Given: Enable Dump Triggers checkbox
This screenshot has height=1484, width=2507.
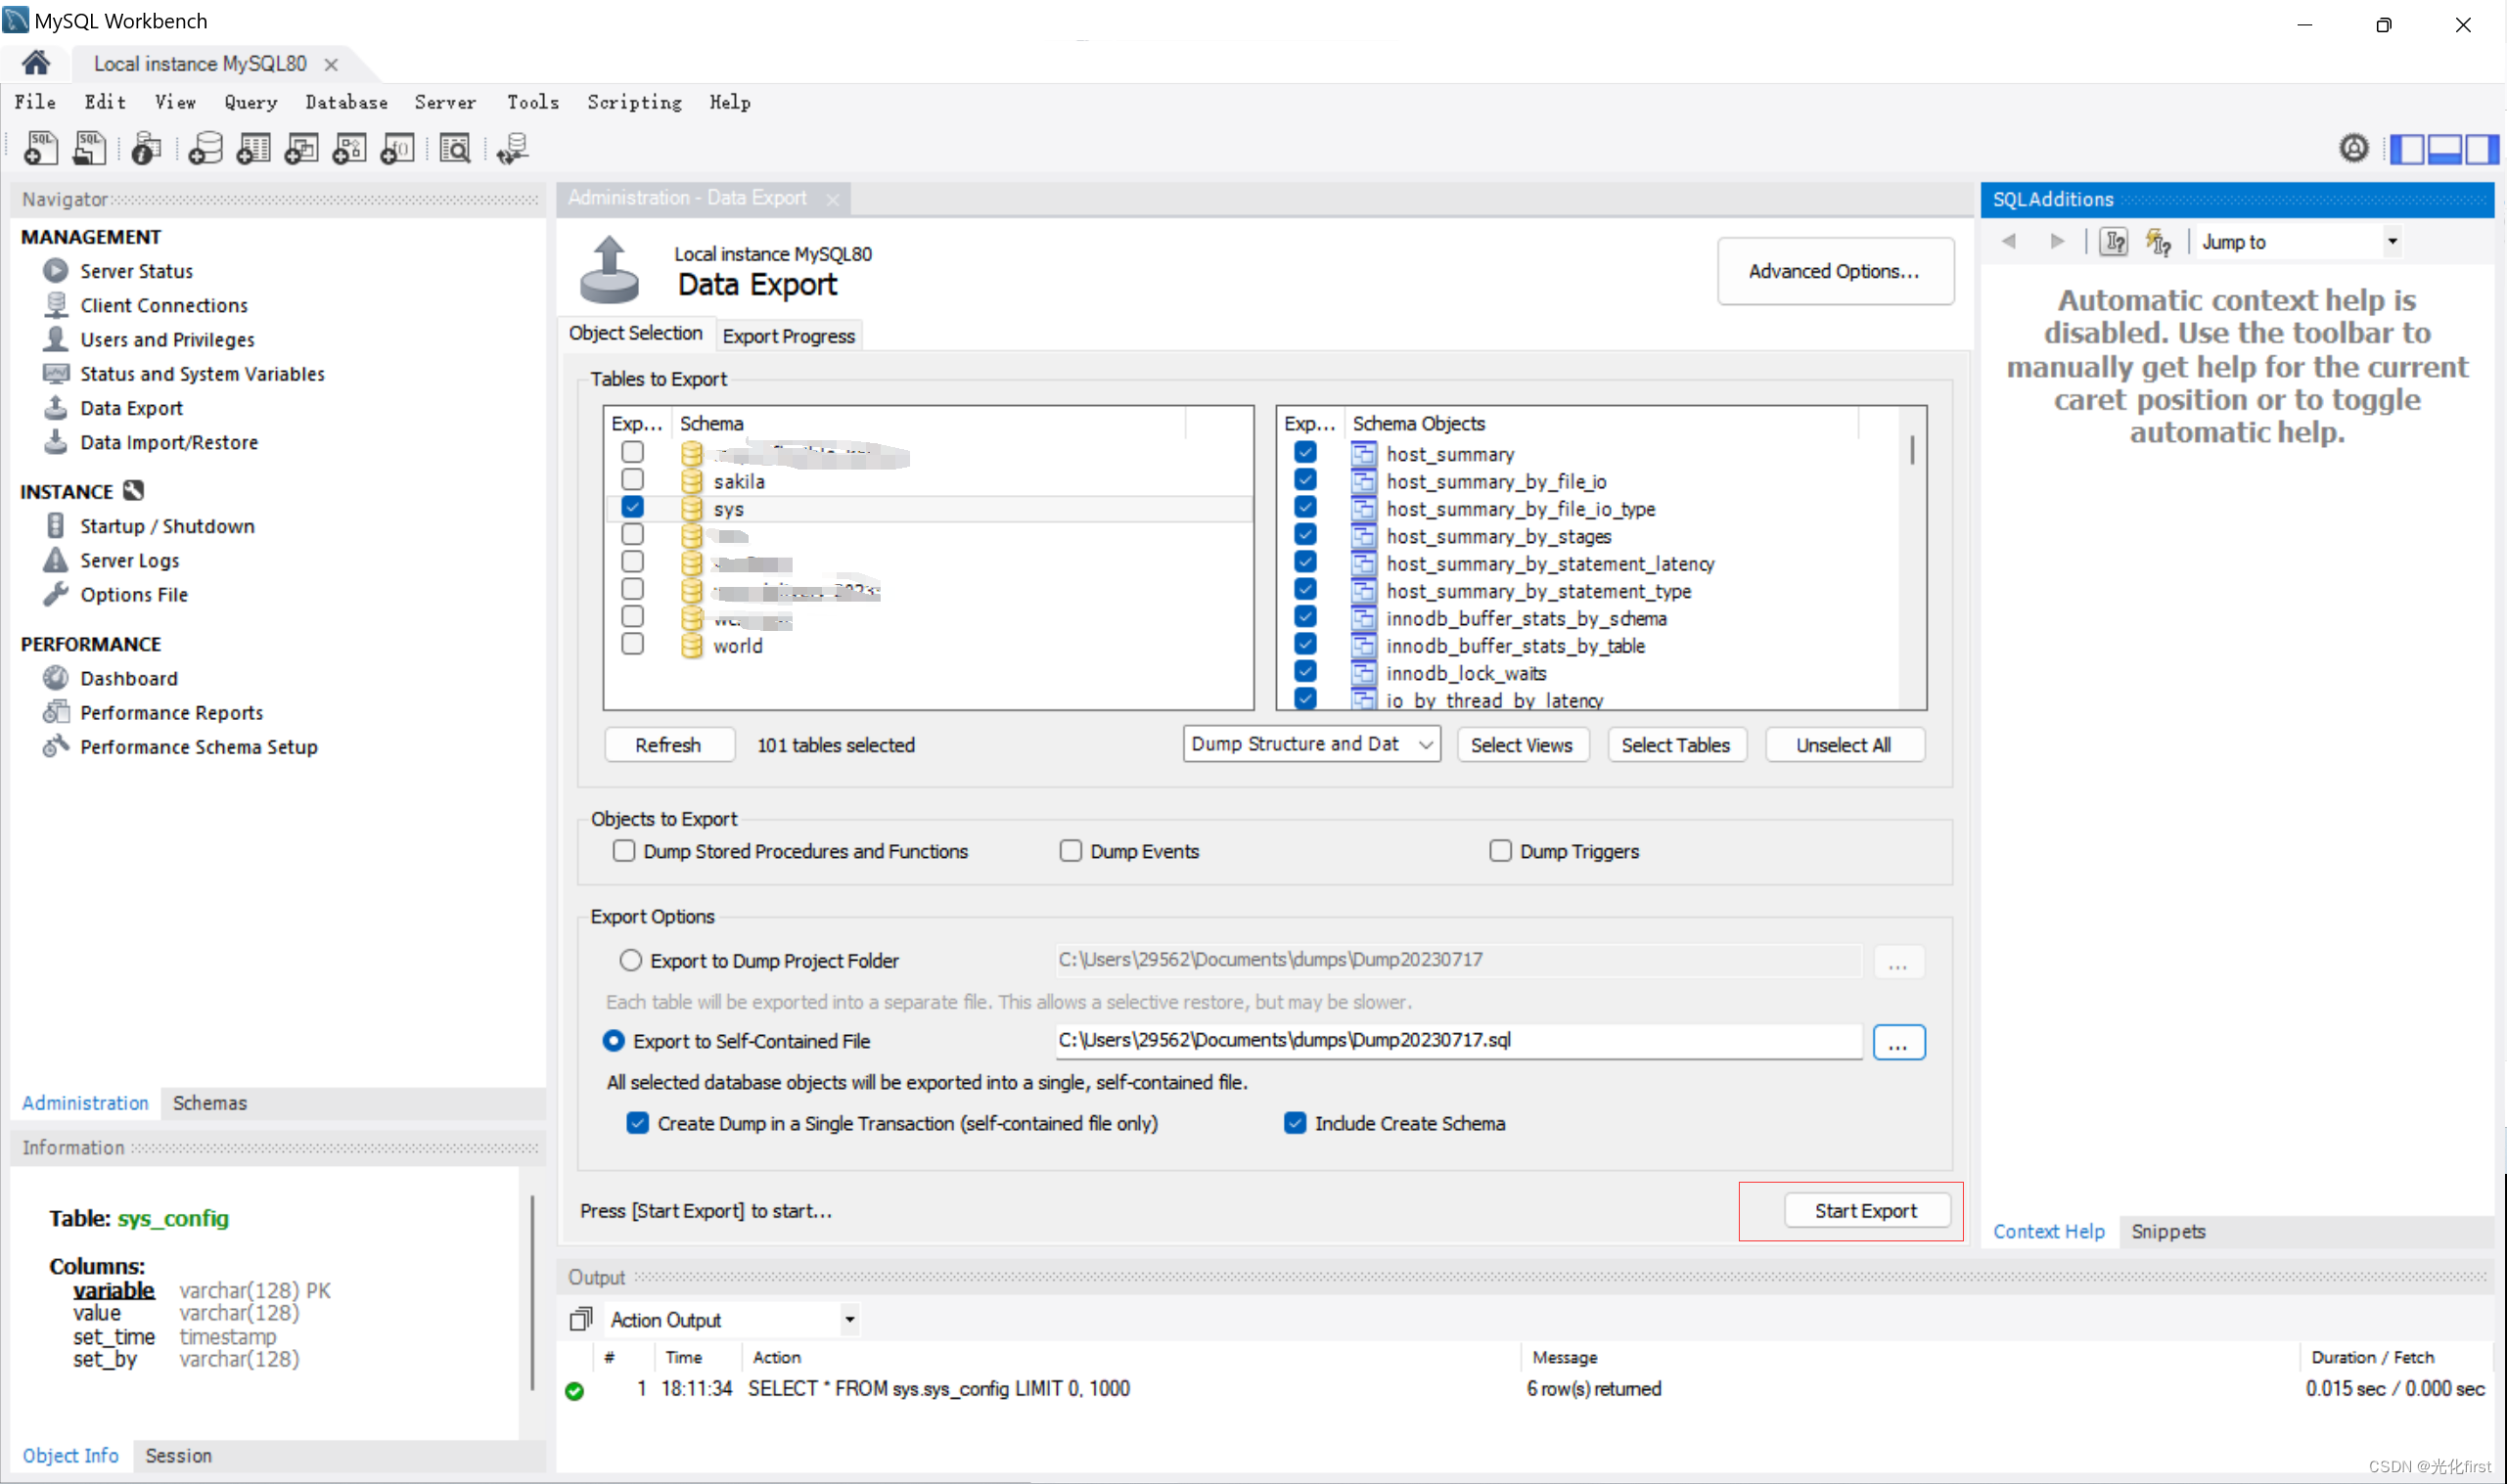Looking at the screenshot, I should [x=1500, y=850].
